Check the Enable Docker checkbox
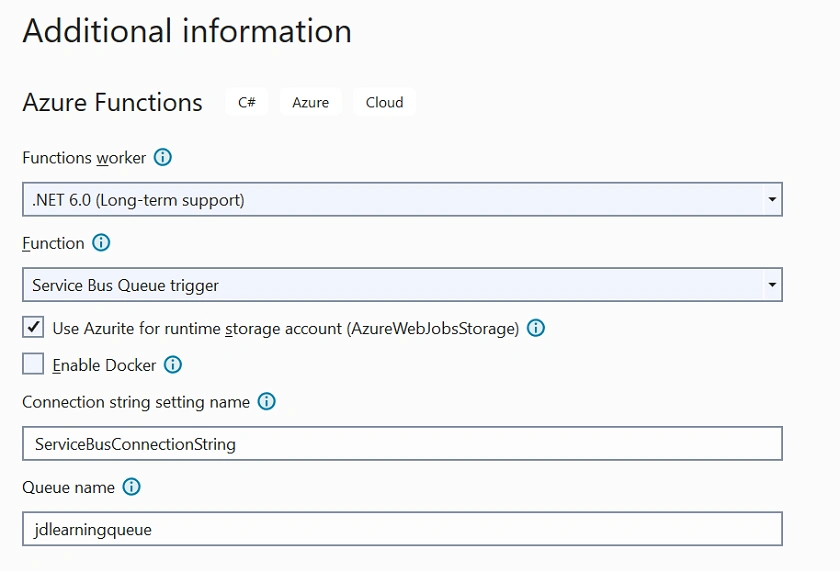This screenshot has width=840, height=571. (33, 364)
